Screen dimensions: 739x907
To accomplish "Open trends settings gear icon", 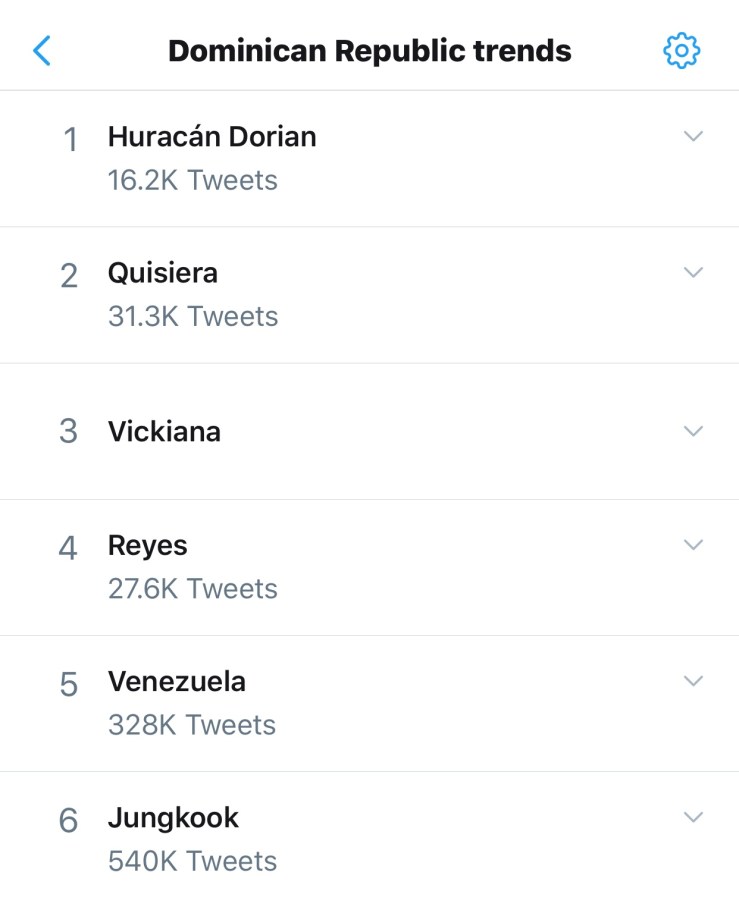I will (x=681, y=50).
